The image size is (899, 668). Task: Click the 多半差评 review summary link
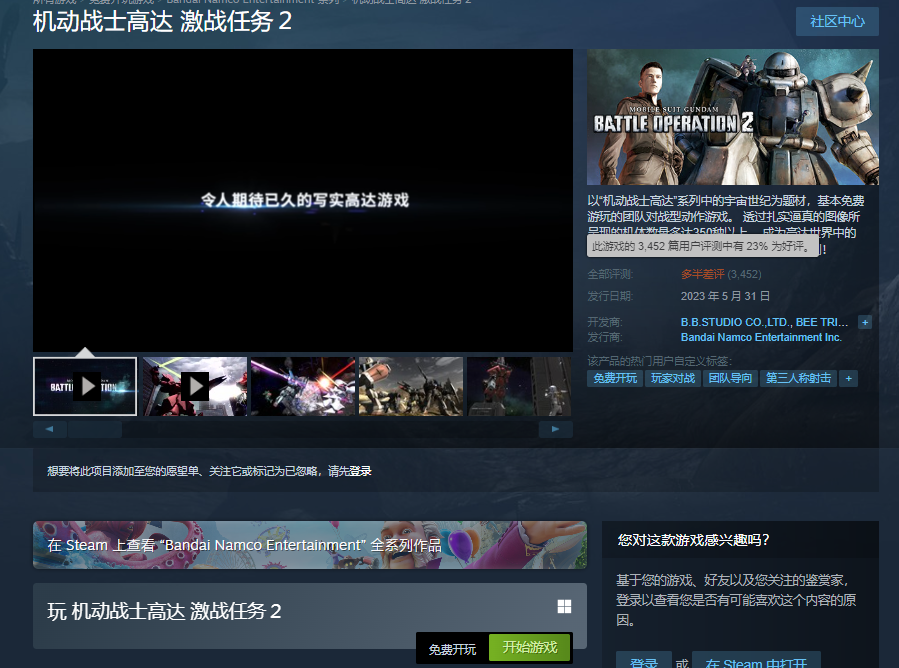coord(702,274)
